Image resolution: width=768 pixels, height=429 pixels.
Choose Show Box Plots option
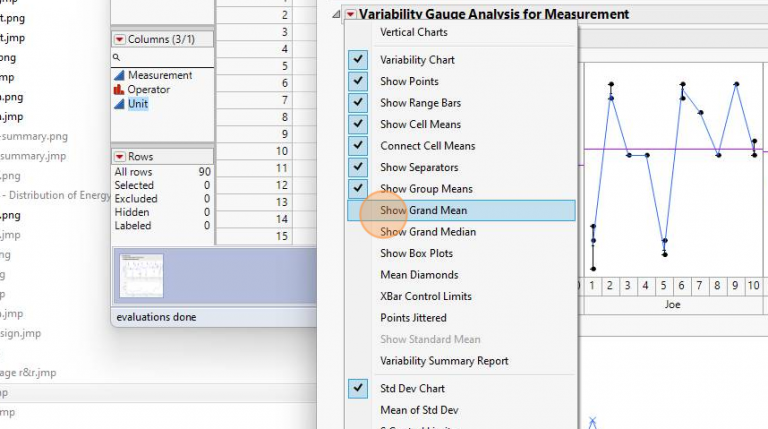[416, 254]
